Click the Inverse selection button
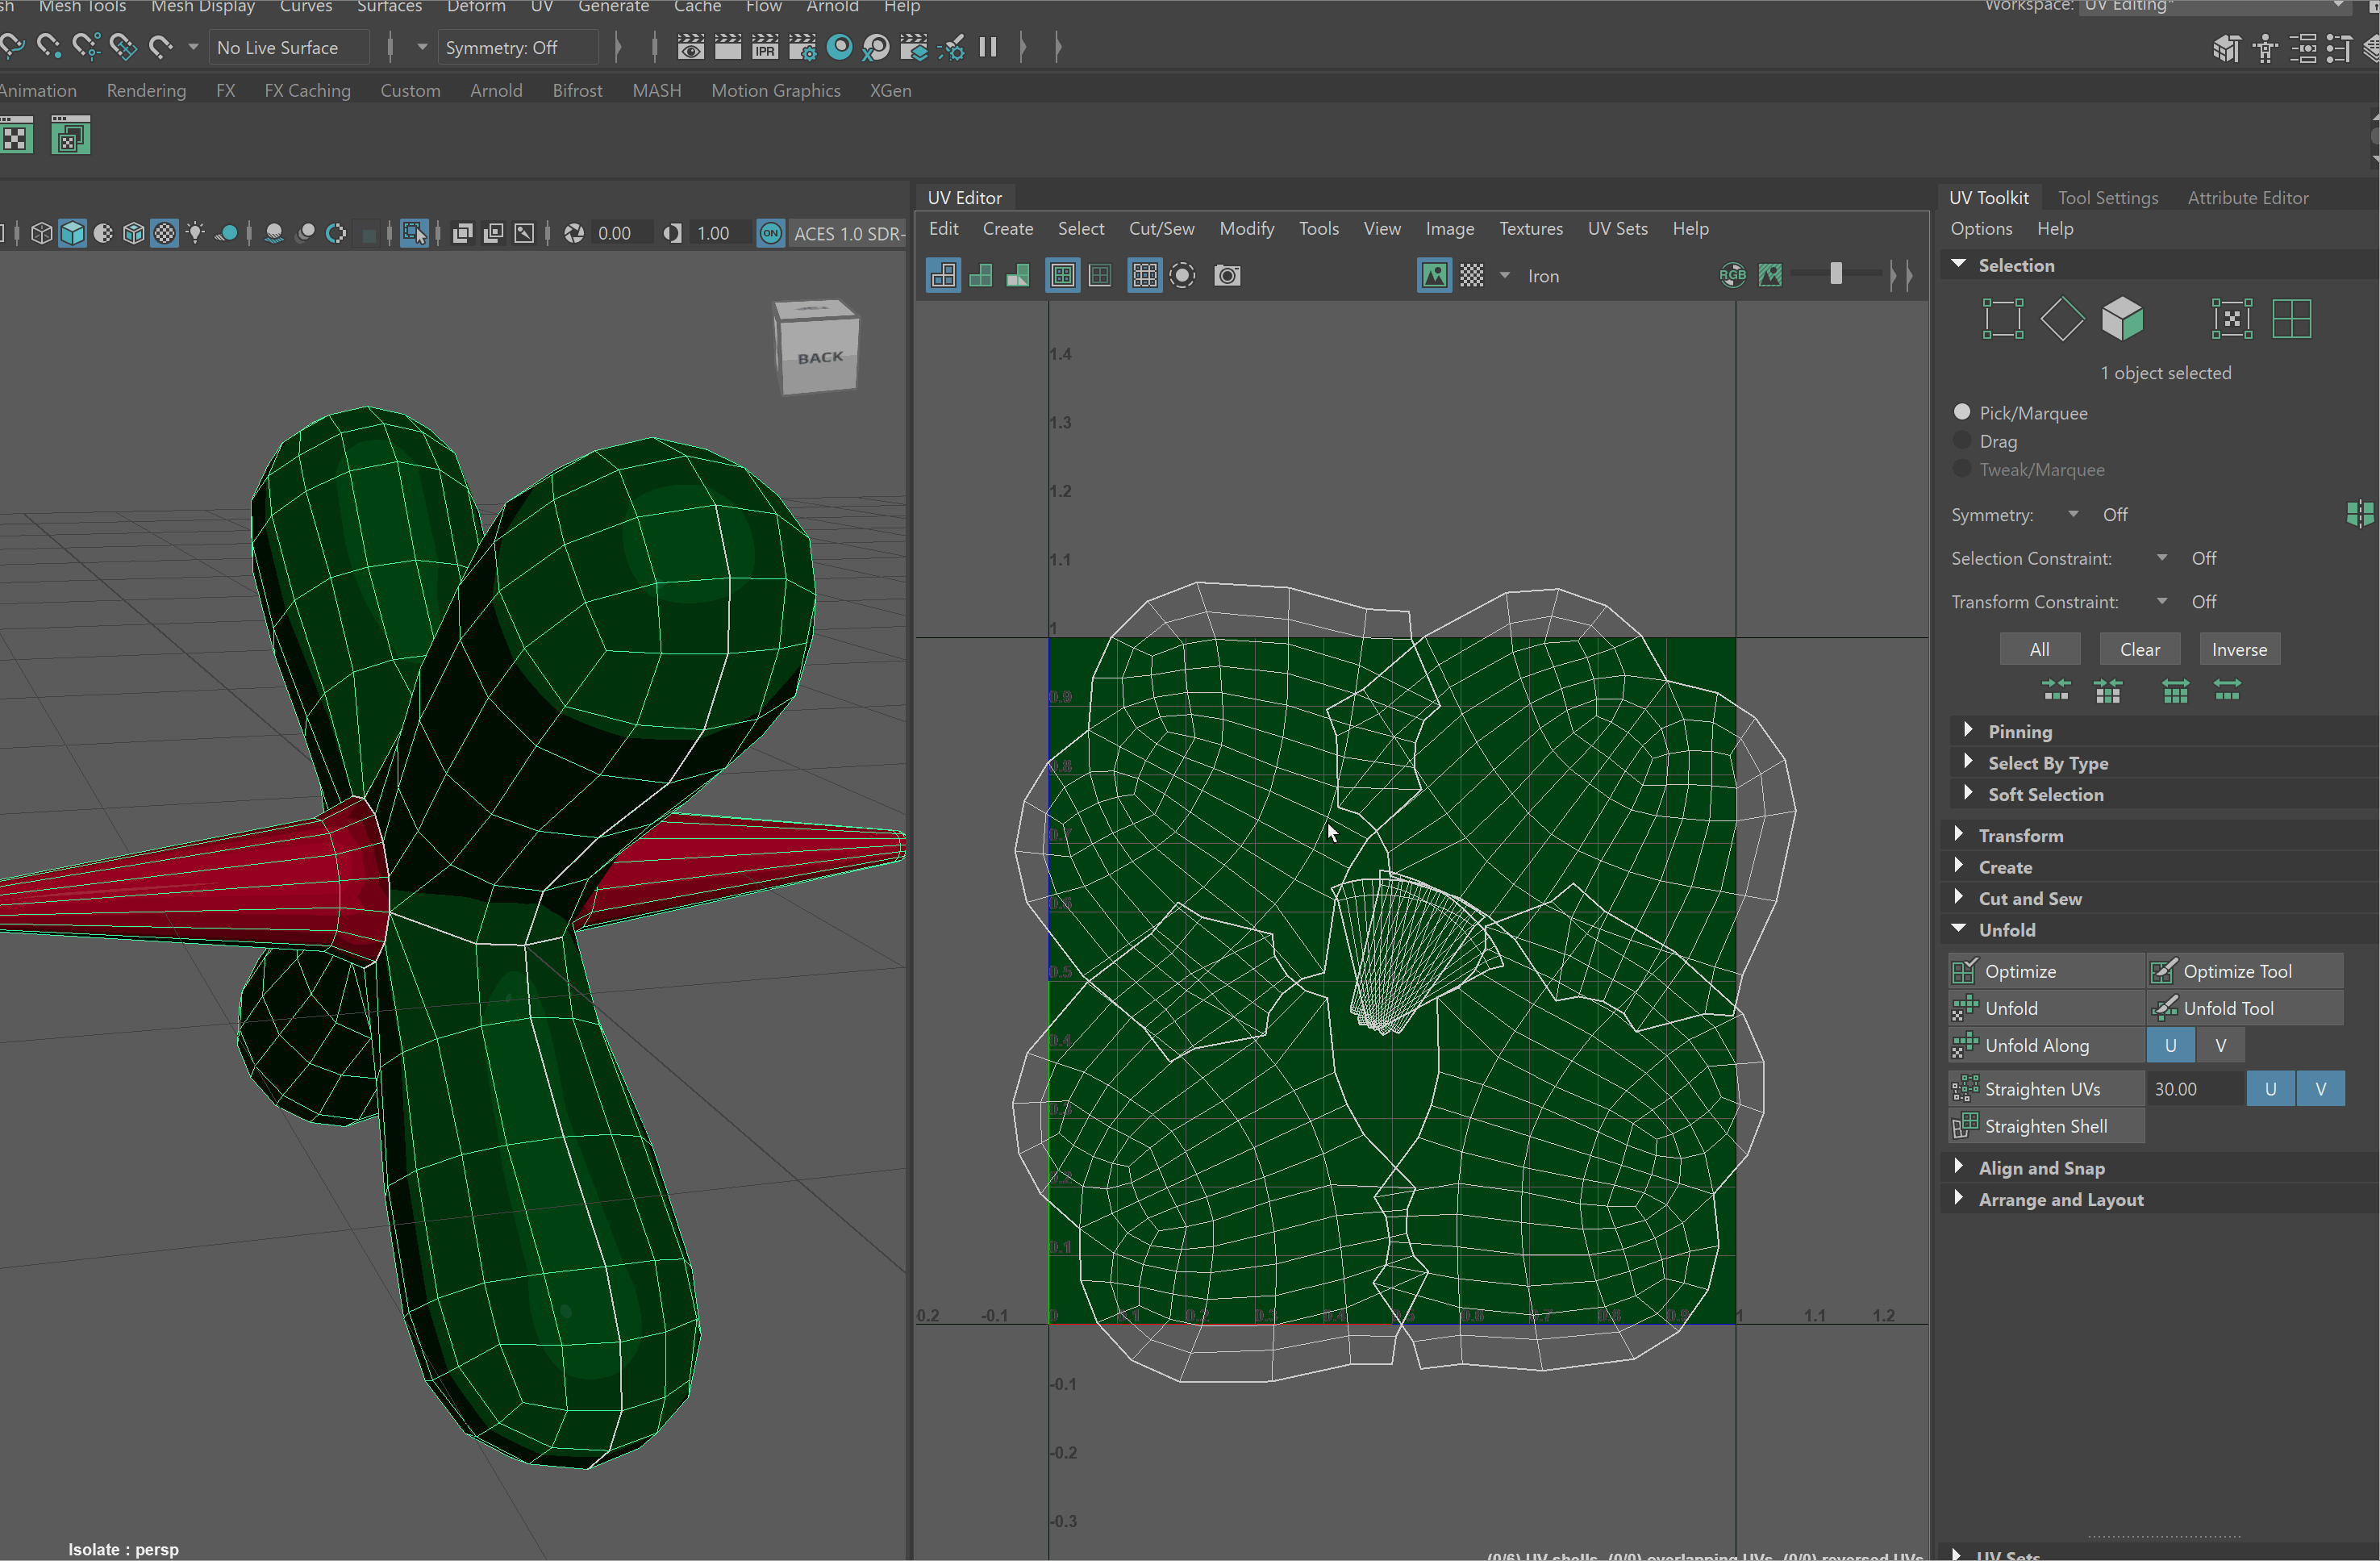Viewport: 2380px width, 1561px height. point(2238,649)
